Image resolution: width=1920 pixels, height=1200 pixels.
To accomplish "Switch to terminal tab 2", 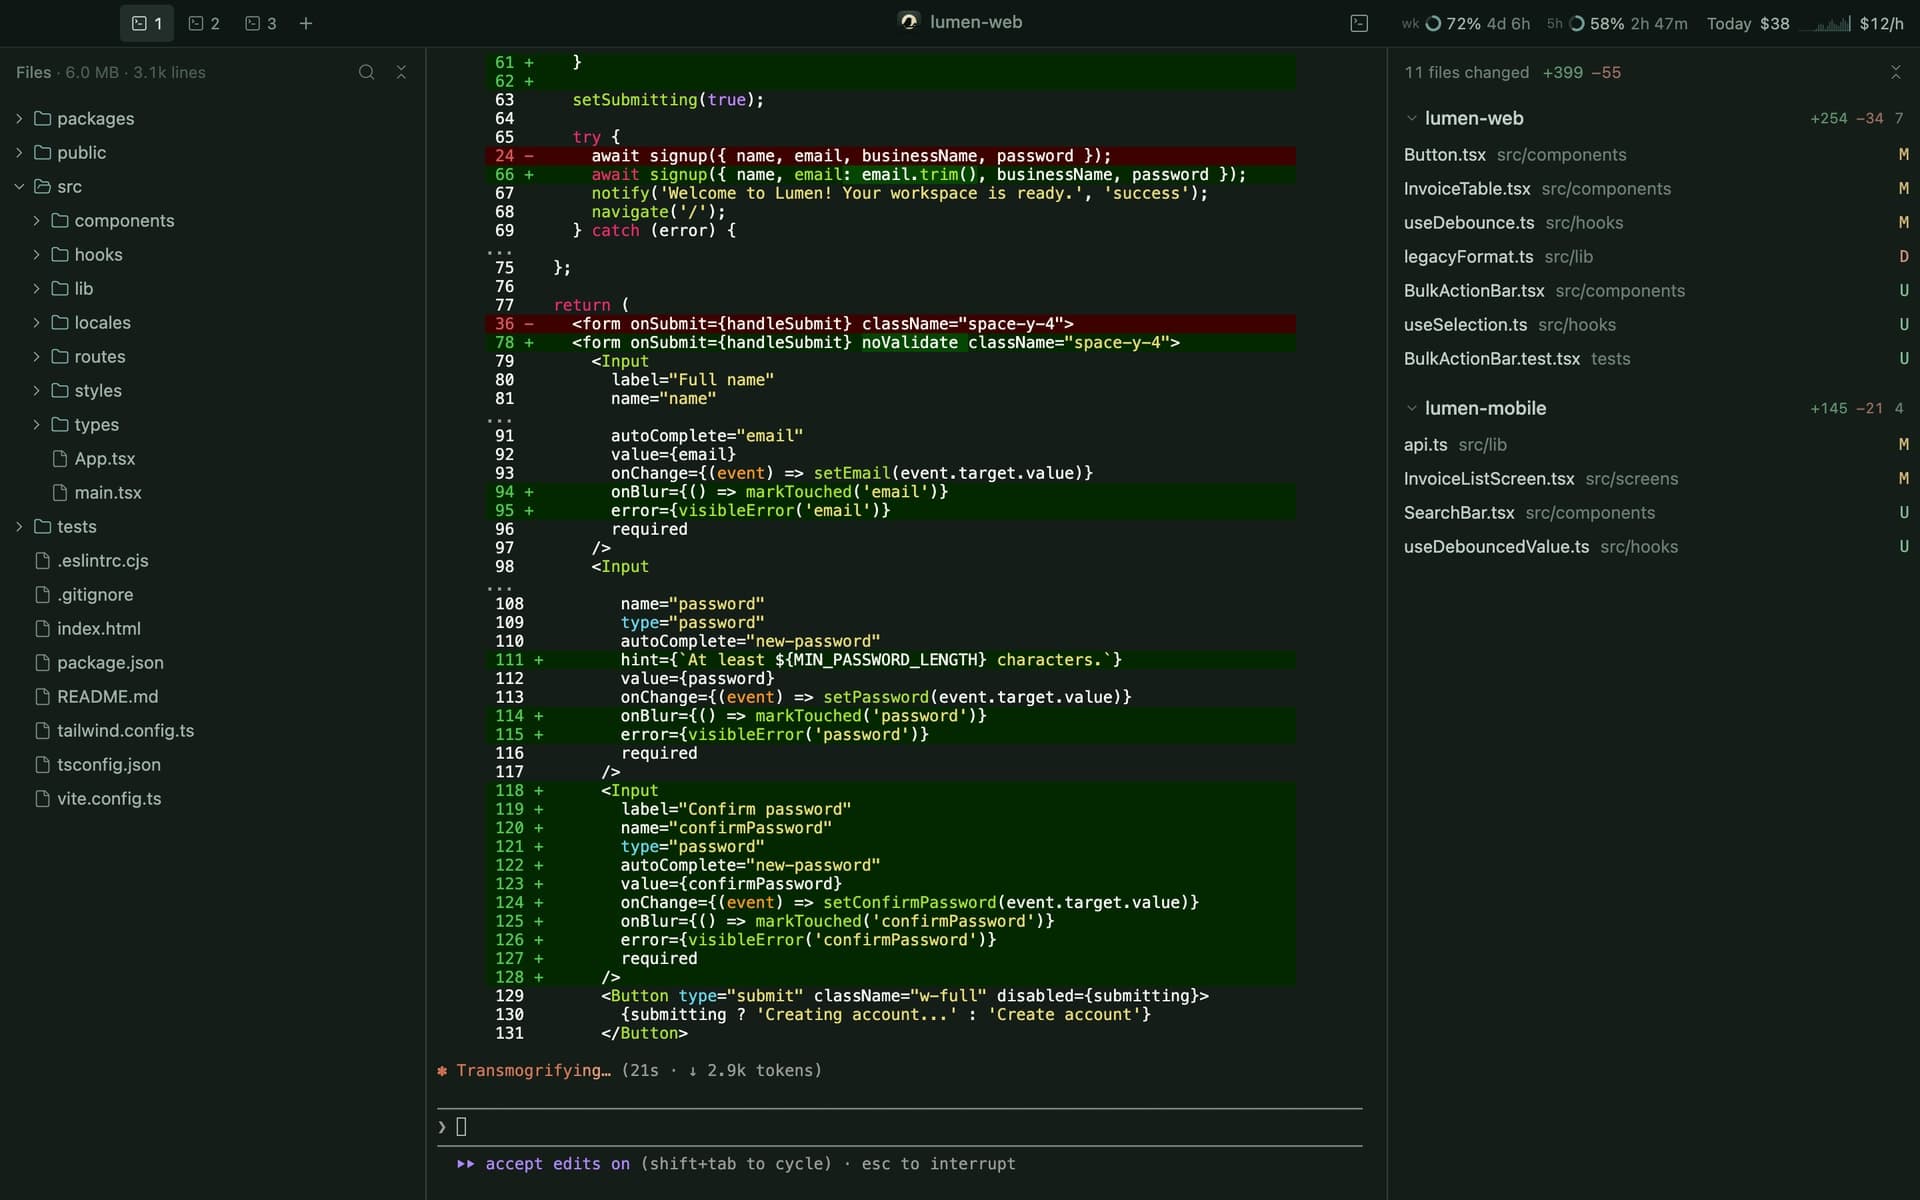I will pyautogui.click(x=204, y=23).
